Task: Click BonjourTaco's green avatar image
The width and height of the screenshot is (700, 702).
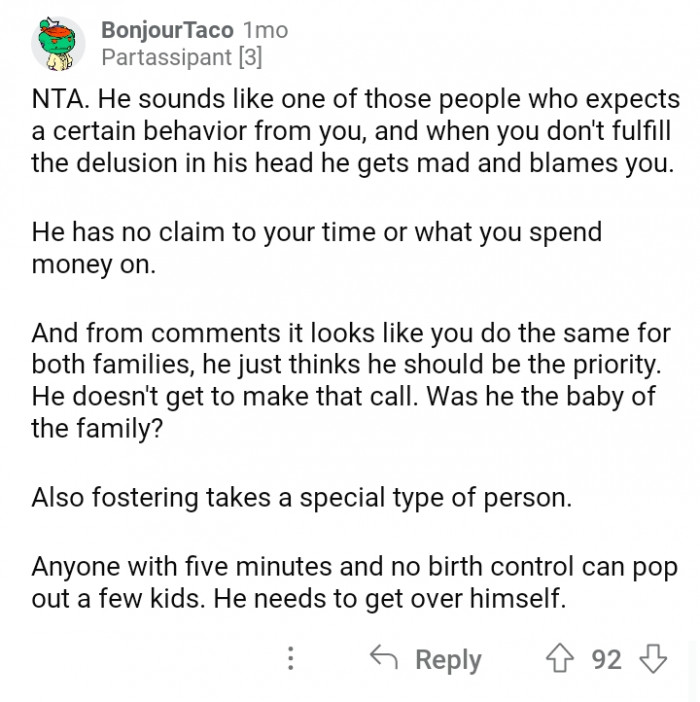Action: click(59, 44)
